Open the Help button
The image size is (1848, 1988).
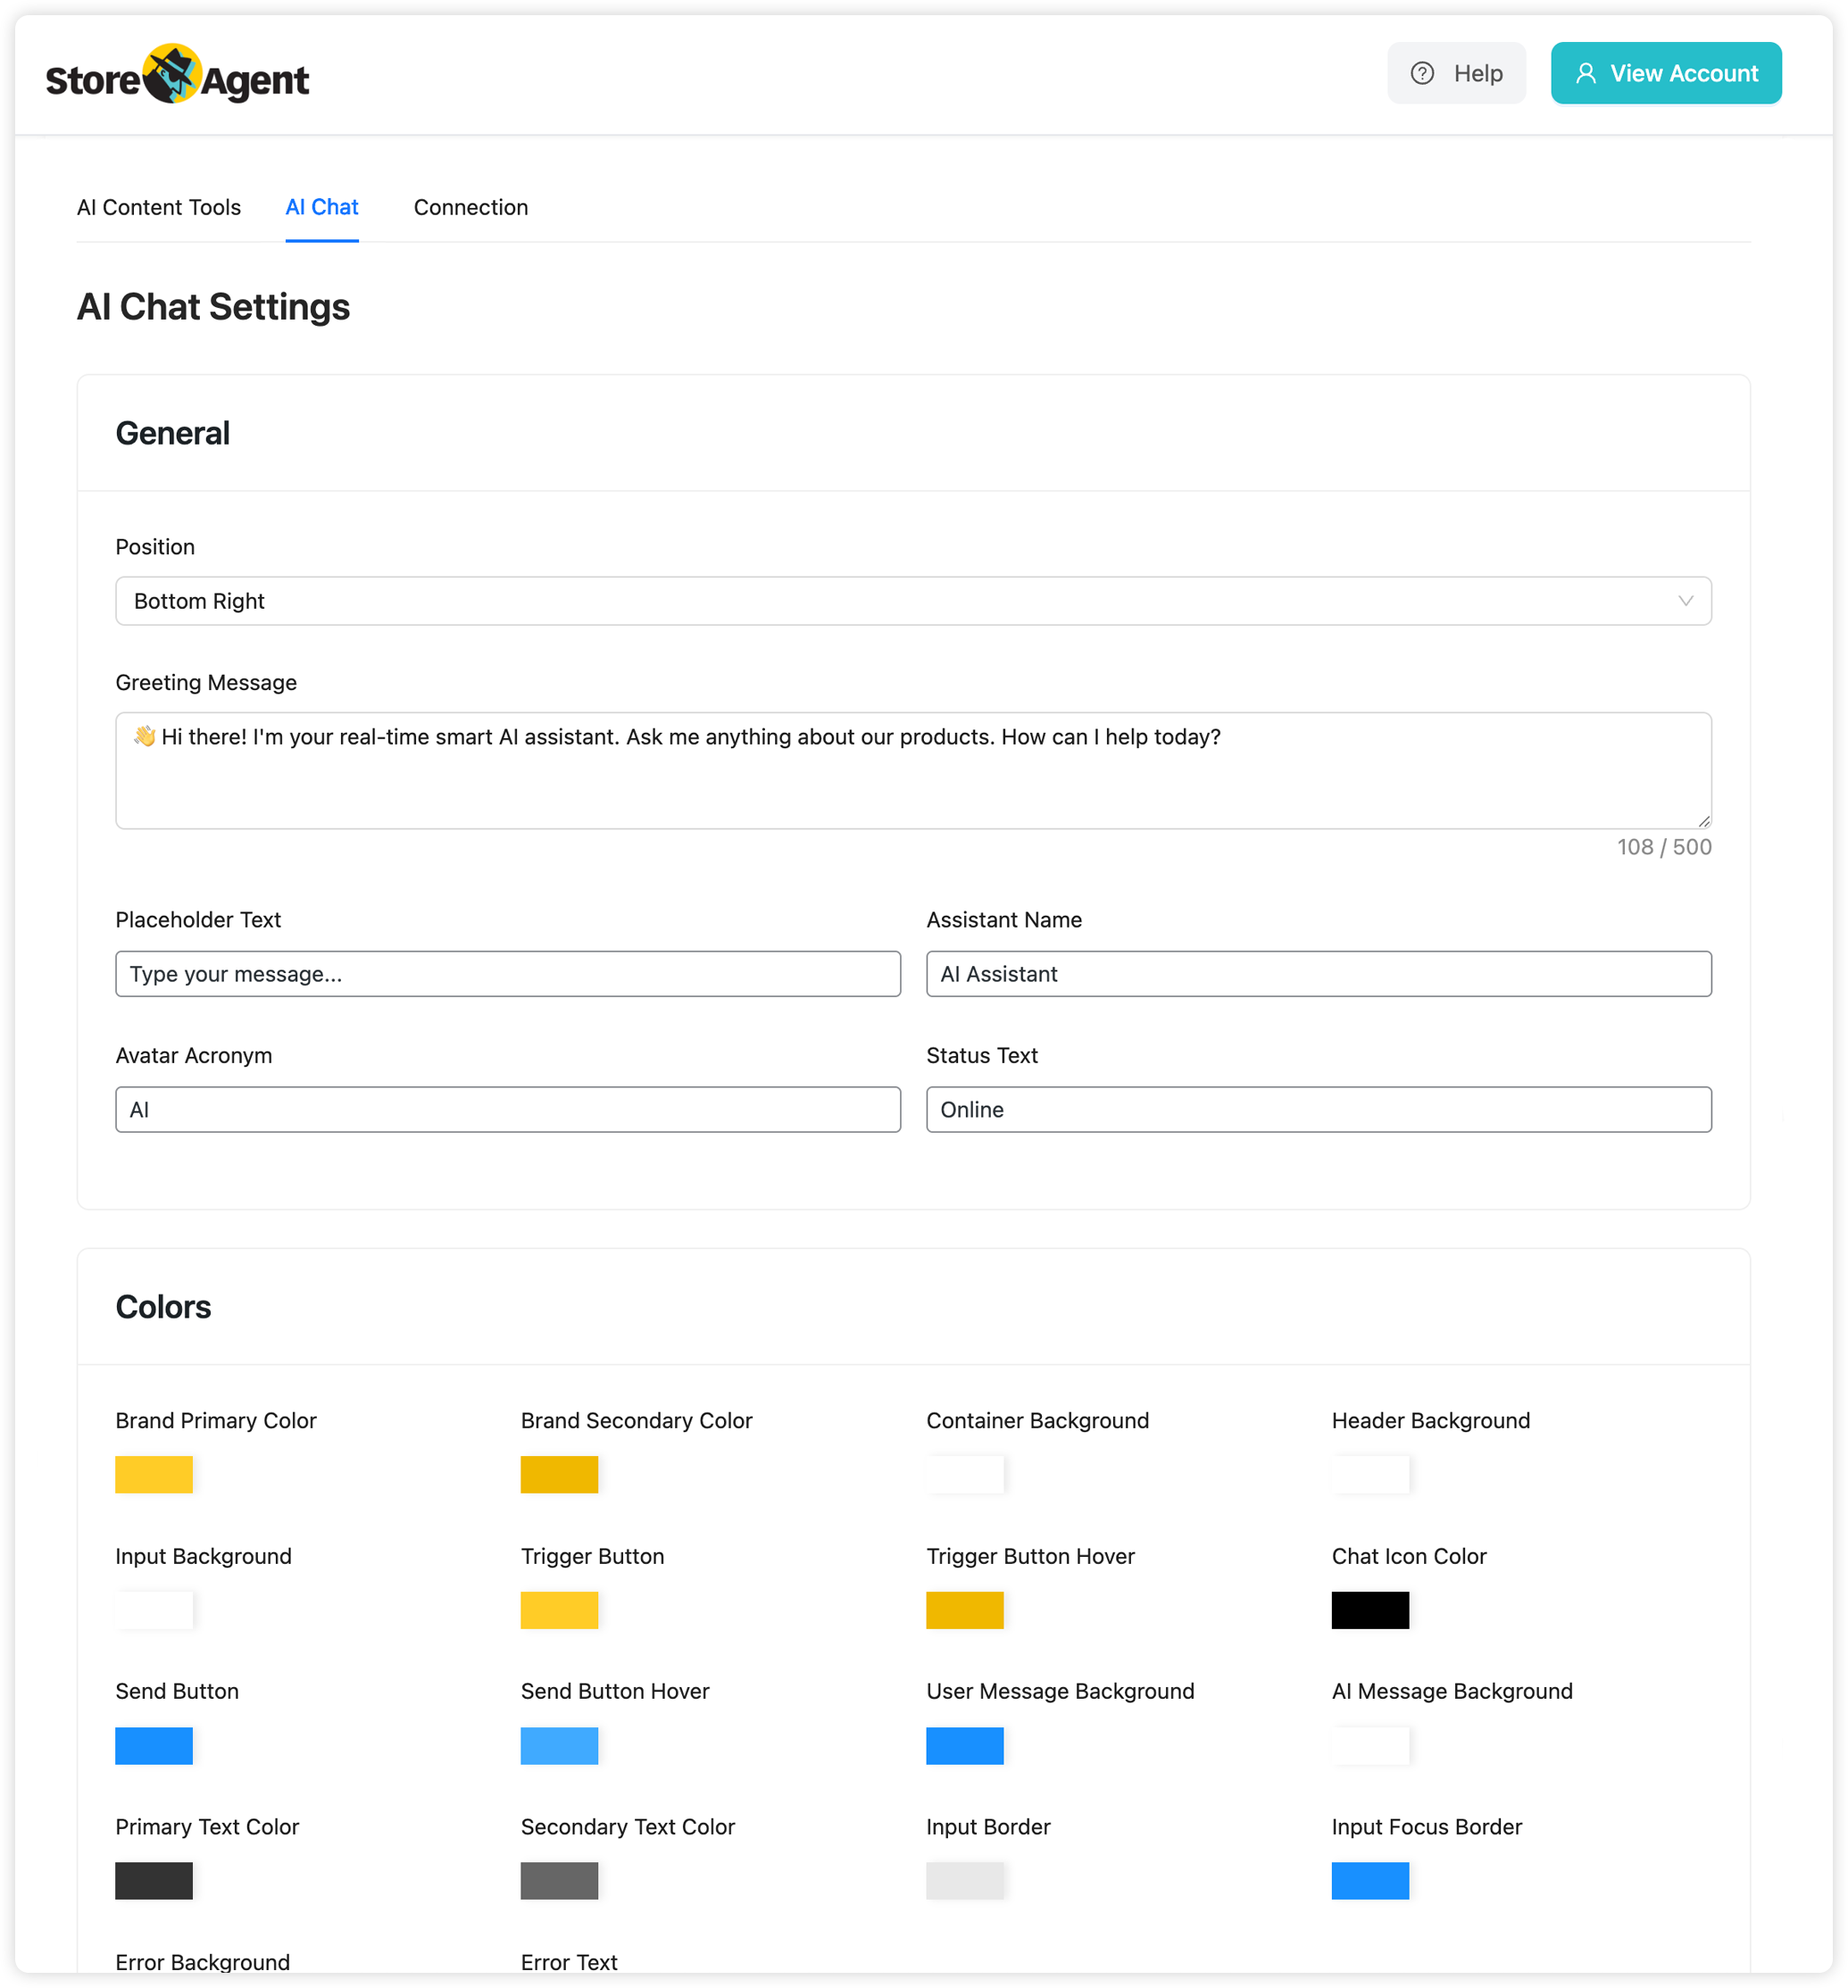click(1456, 73)
